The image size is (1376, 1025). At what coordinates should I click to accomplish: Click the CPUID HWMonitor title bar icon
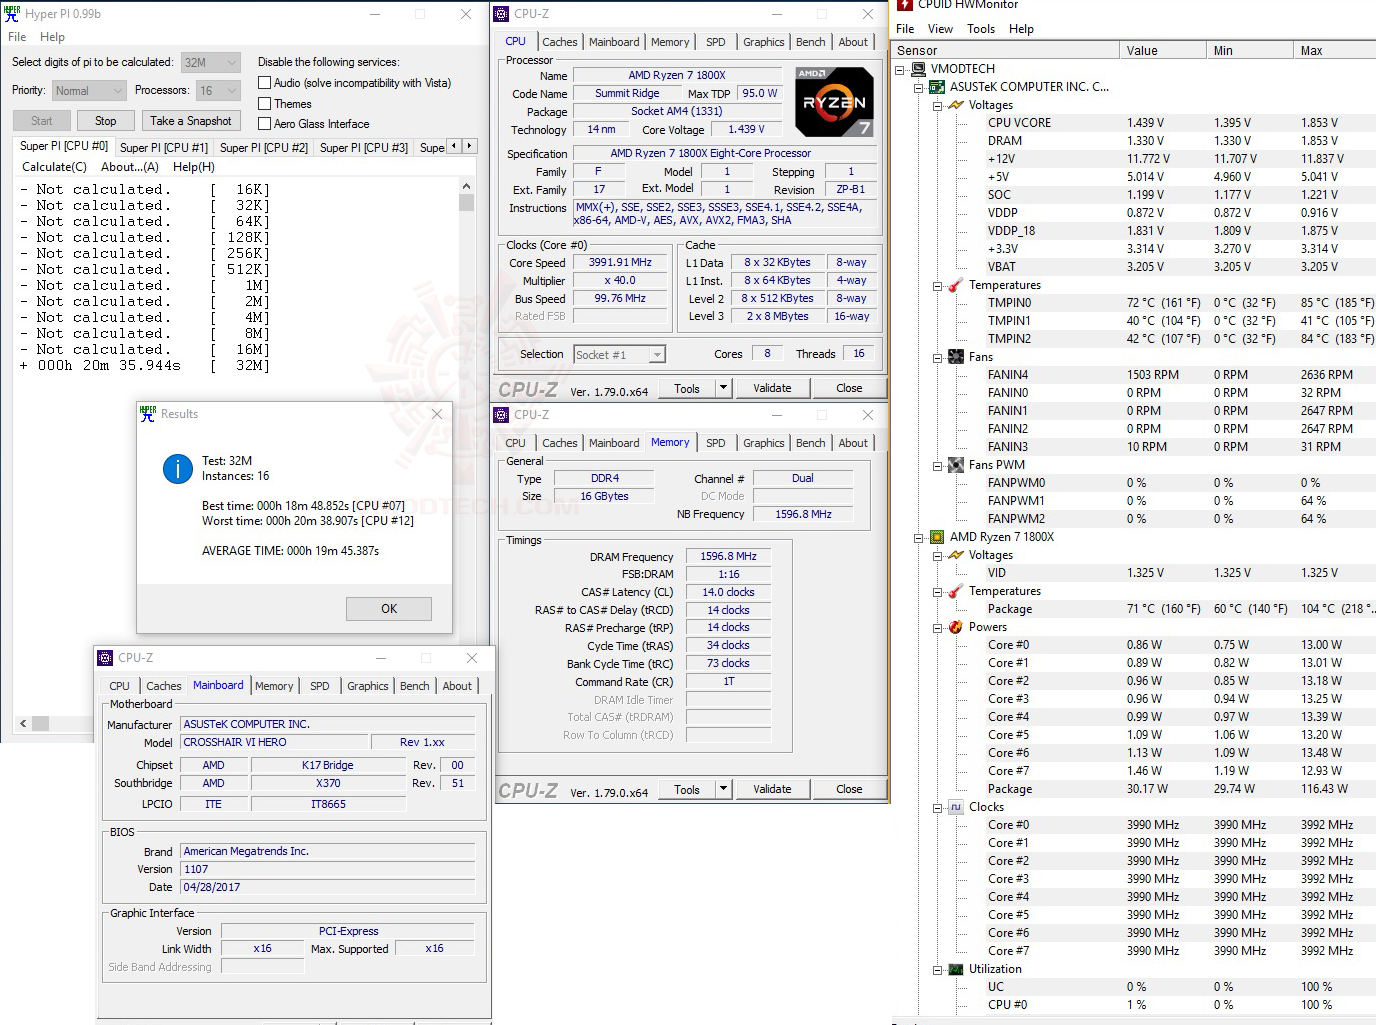pyautogui.click(x=905, y=5)
